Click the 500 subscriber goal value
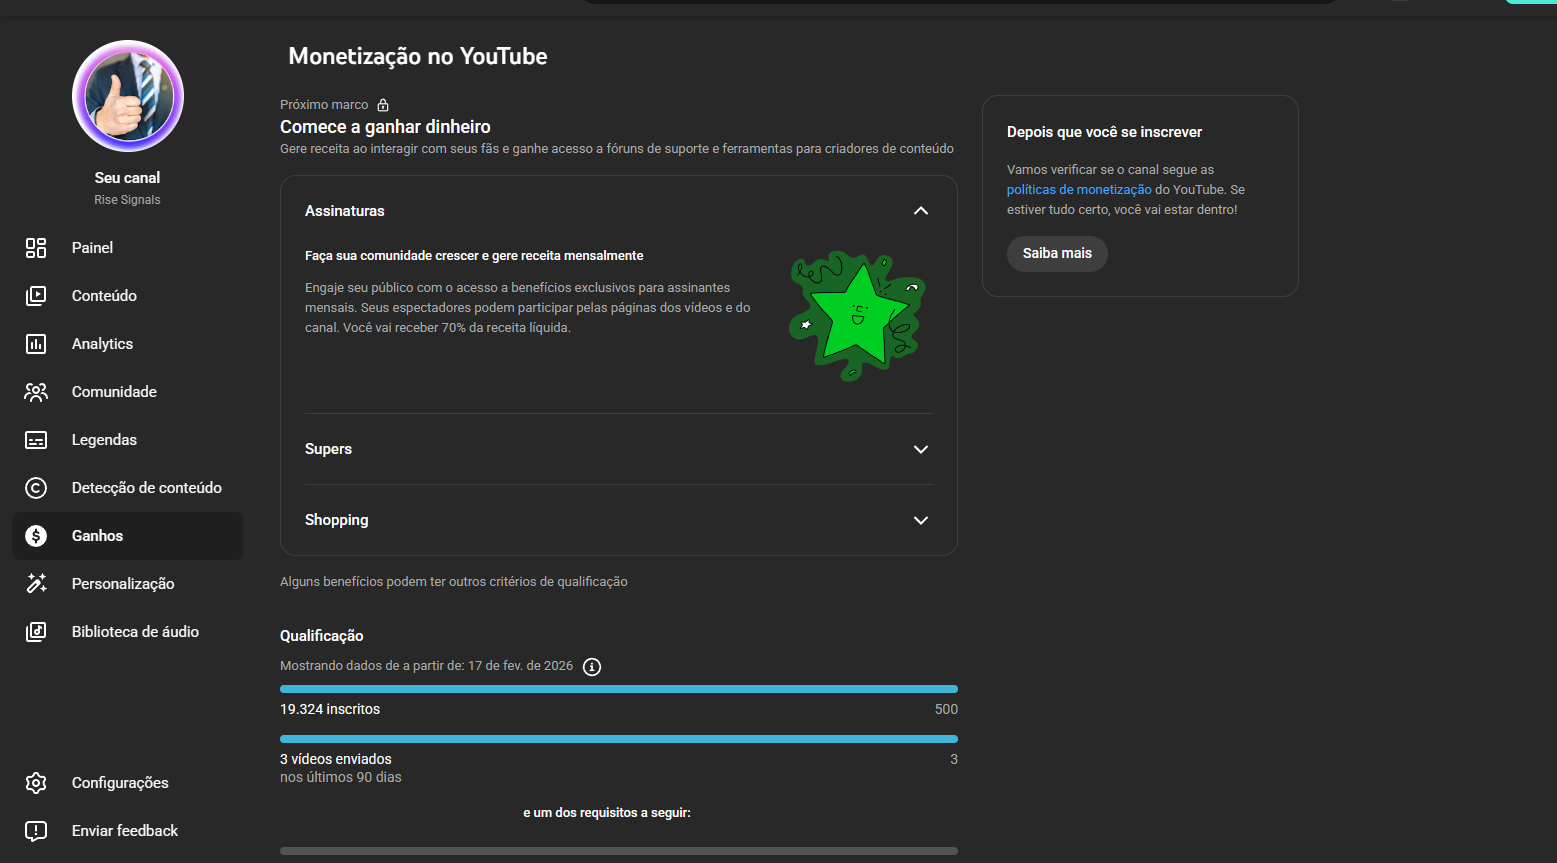1557x863 pixels. point(946,709)
